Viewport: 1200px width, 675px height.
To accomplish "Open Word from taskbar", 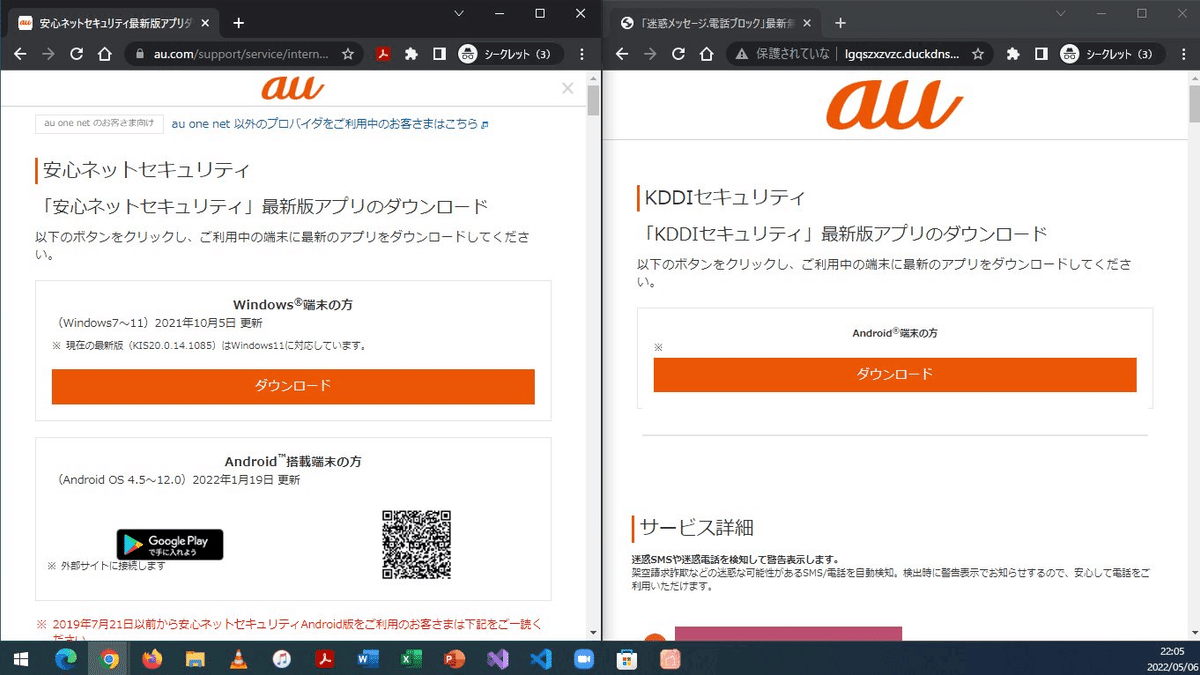I will (368, 659).
